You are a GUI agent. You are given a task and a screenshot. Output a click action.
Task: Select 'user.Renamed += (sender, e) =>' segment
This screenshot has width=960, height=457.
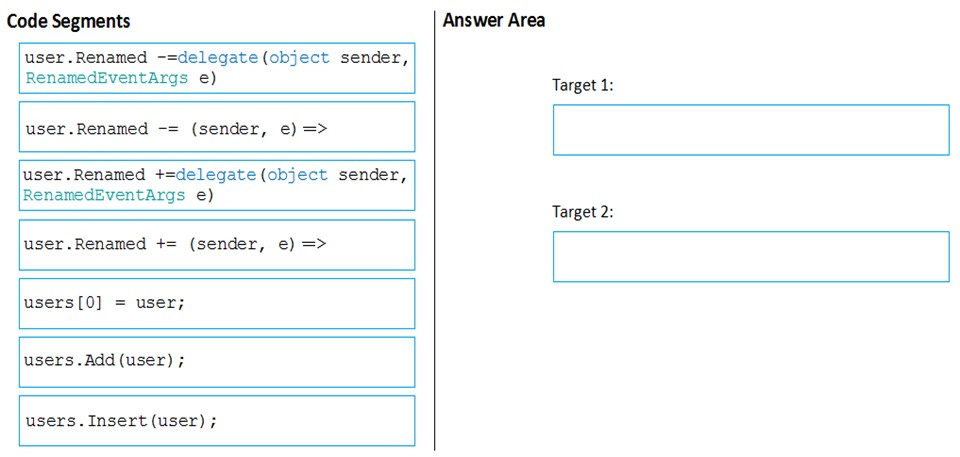click(x=217, y=244)
